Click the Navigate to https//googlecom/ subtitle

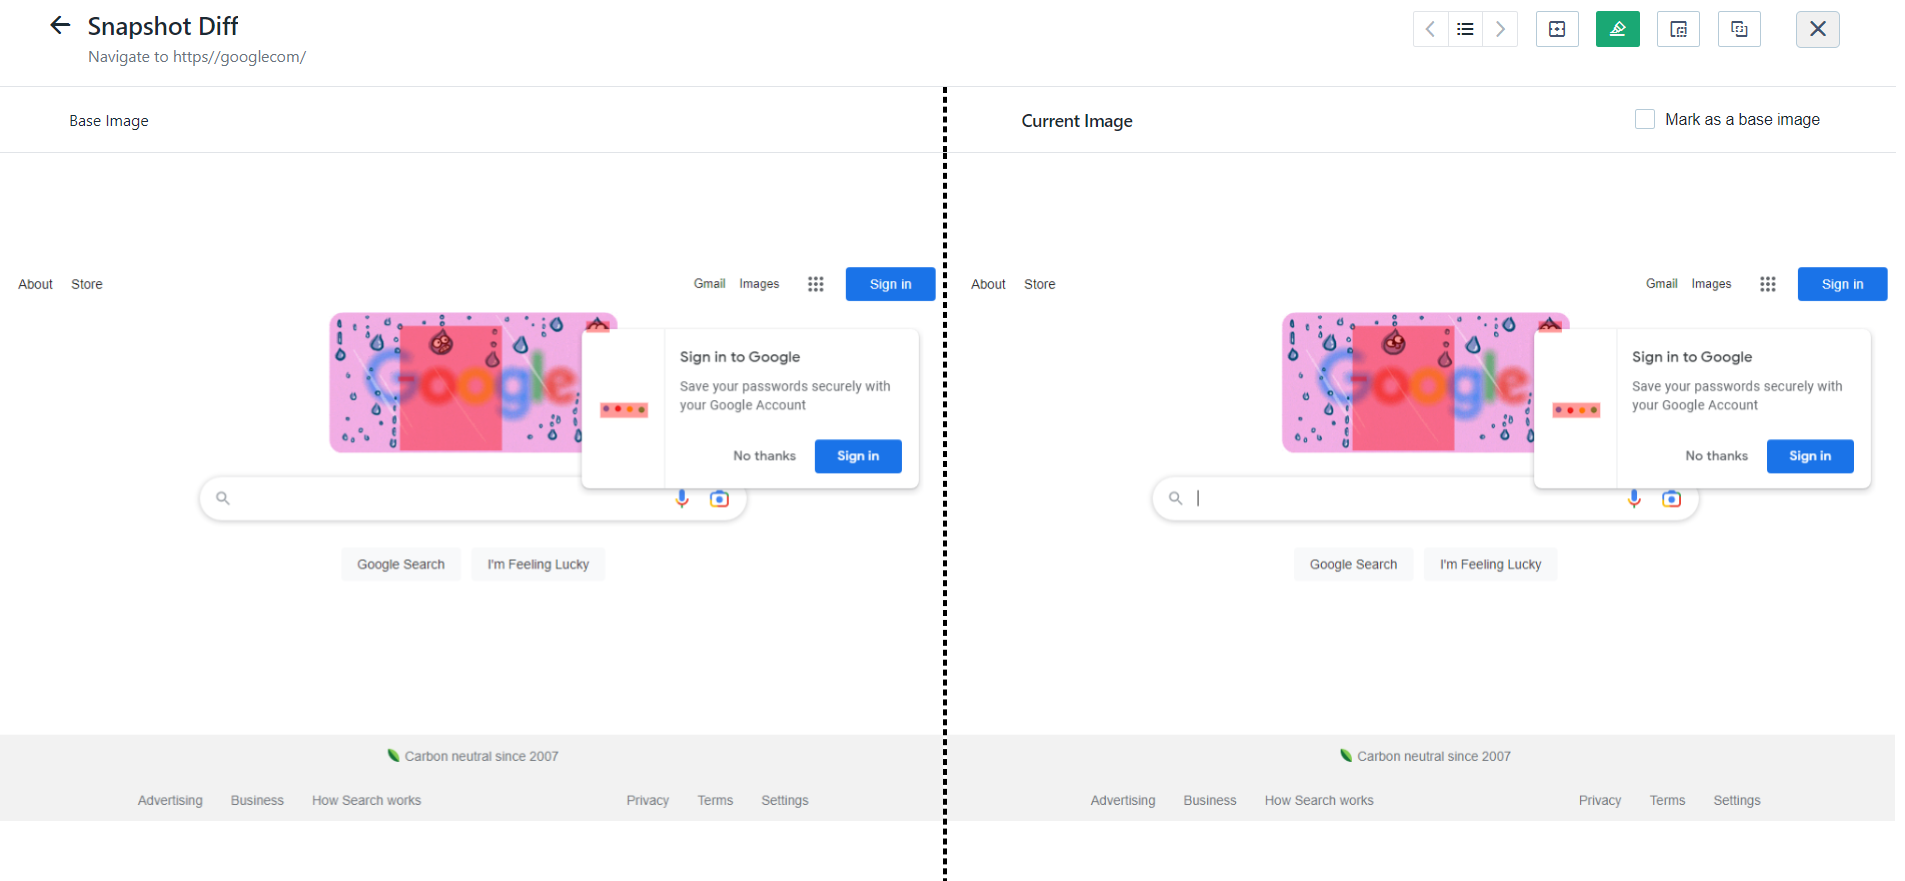click(x=197, y=57)
